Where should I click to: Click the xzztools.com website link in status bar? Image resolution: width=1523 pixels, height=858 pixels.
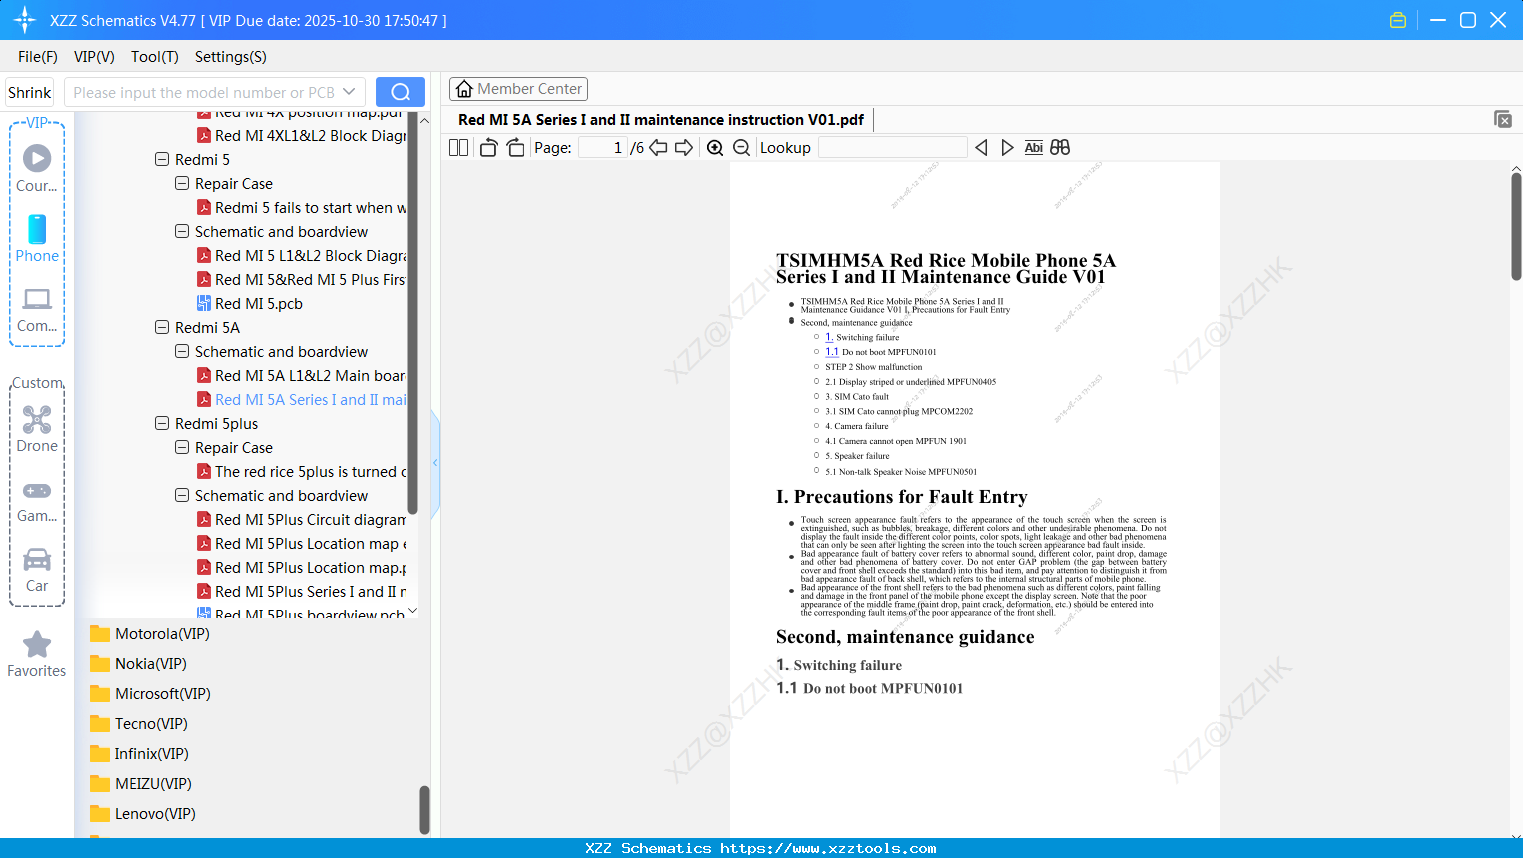click(828, 848)
